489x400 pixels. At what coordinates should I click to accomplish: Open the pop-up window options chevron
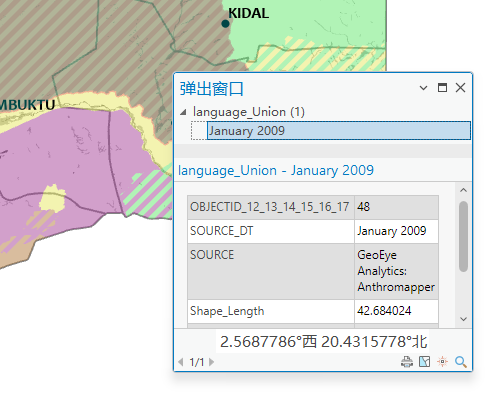[x=423, y=88]
